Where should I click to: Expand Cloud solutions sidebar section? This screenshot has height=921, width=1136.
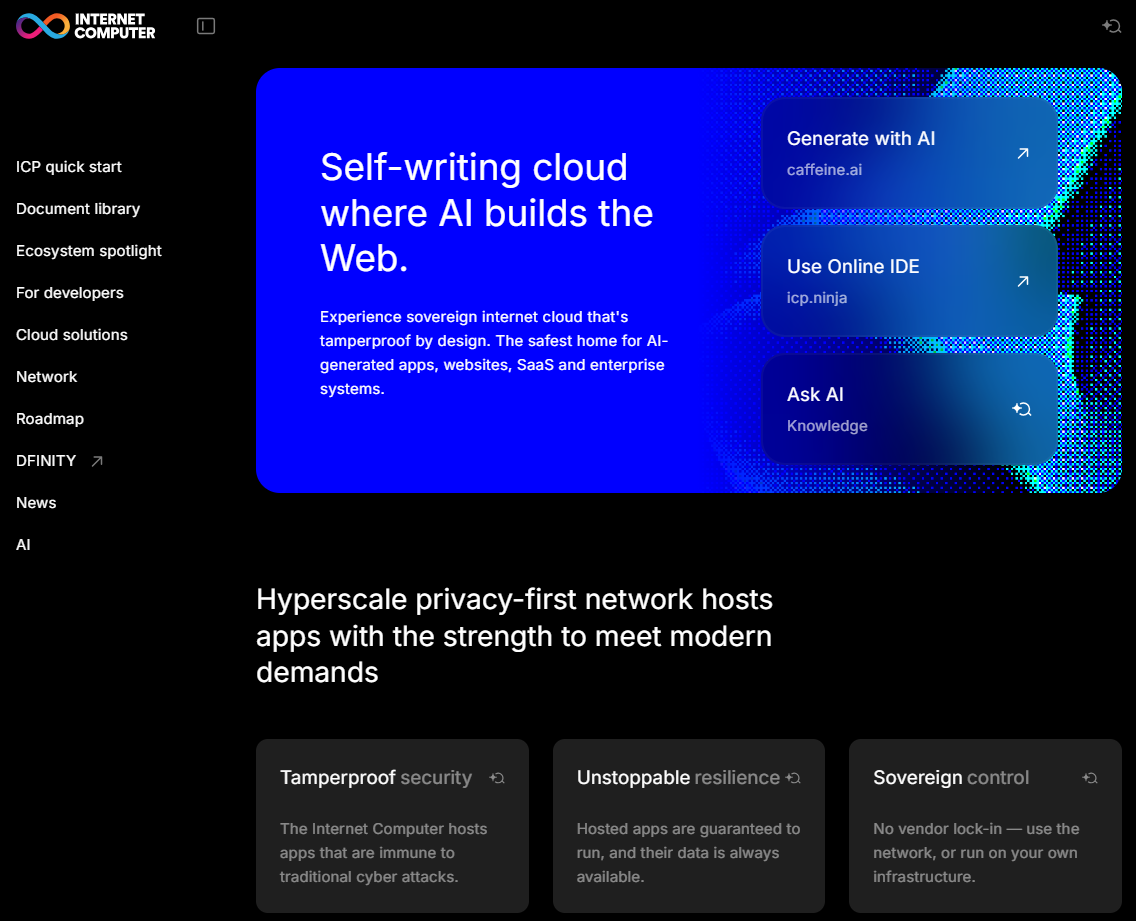tap(72, 335)
